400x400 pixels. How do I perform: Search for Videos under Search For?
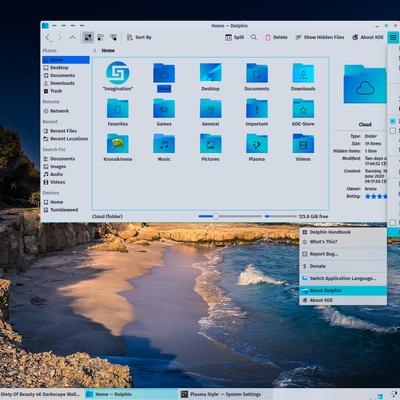click(x=66, y=182)
